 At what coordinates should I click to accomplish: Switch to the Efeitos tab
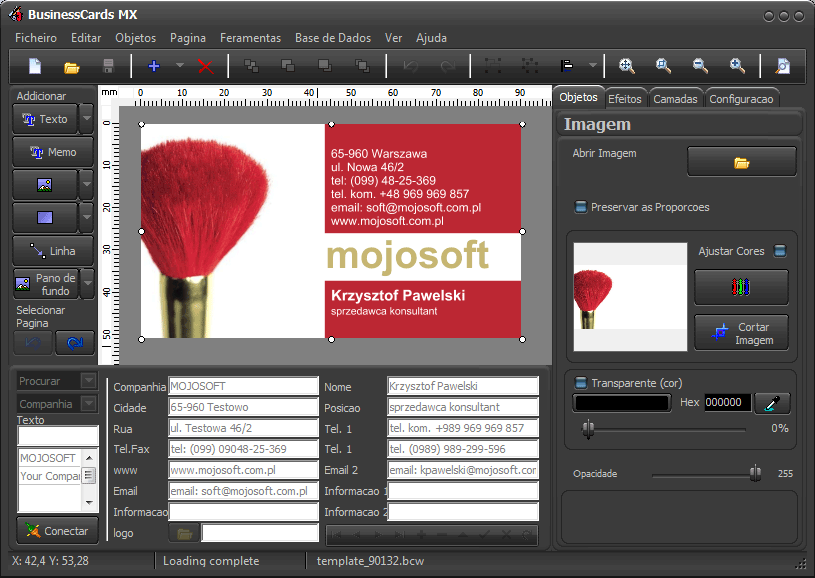625,99
